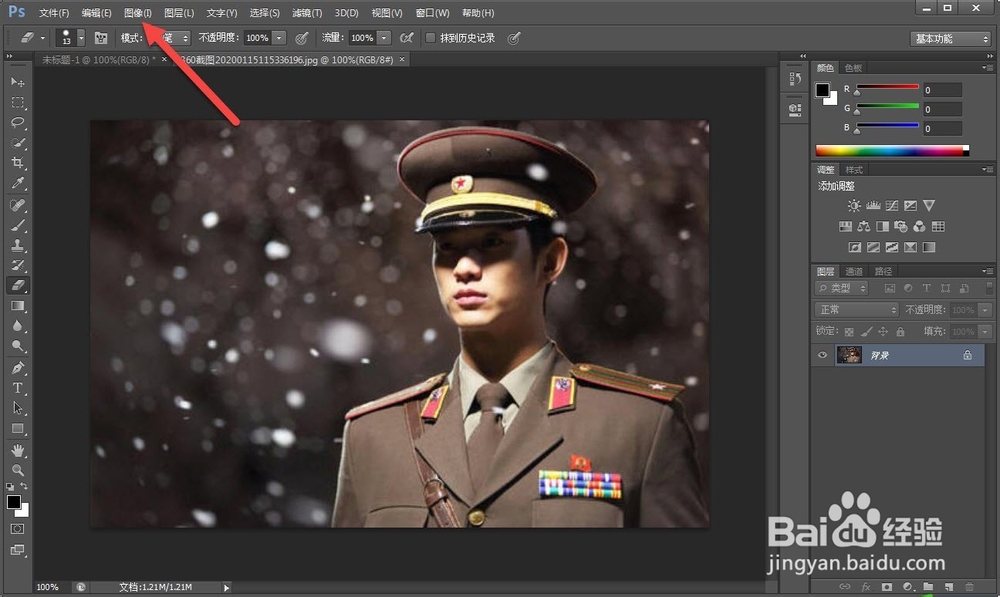Open the workspace switcher dropdown

[x=950, y=39]
